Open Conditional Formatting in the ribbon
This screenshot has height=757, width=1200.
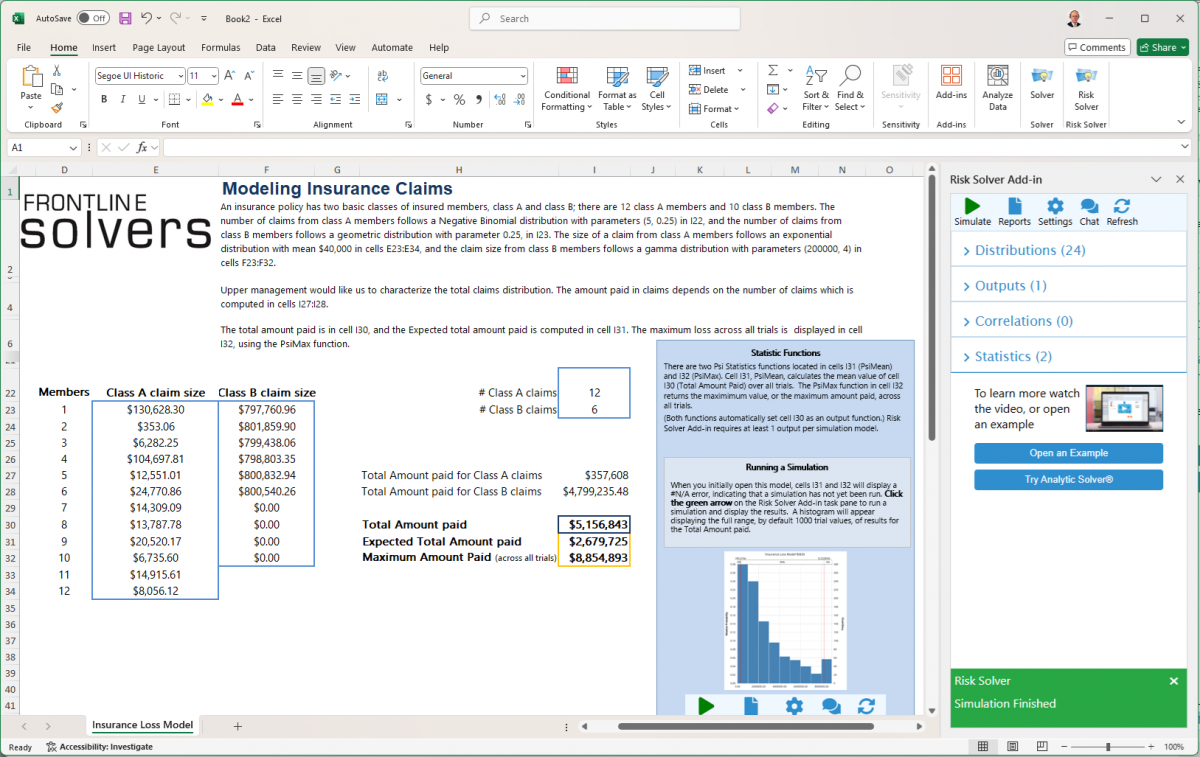tap(567, 87)
